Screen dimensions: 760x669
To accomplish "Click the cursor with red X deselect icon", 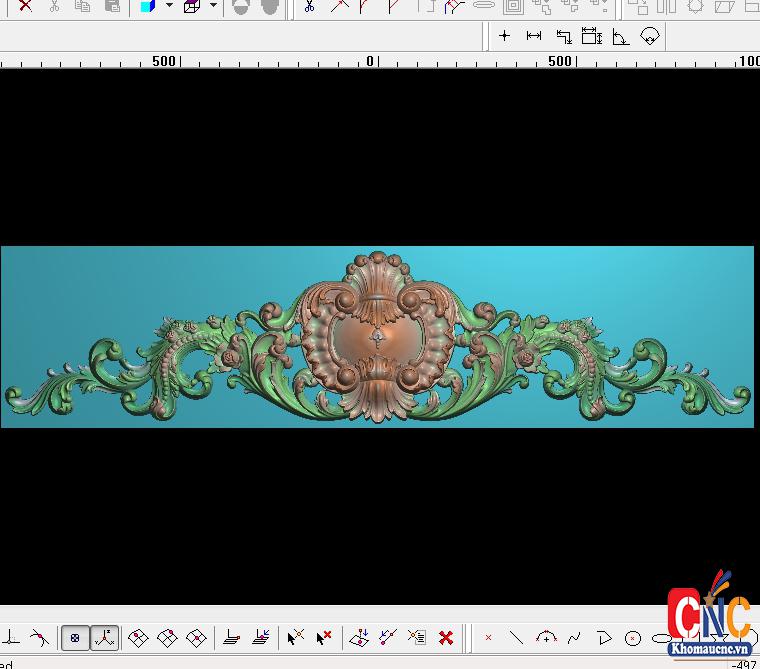I will (324, 637).
